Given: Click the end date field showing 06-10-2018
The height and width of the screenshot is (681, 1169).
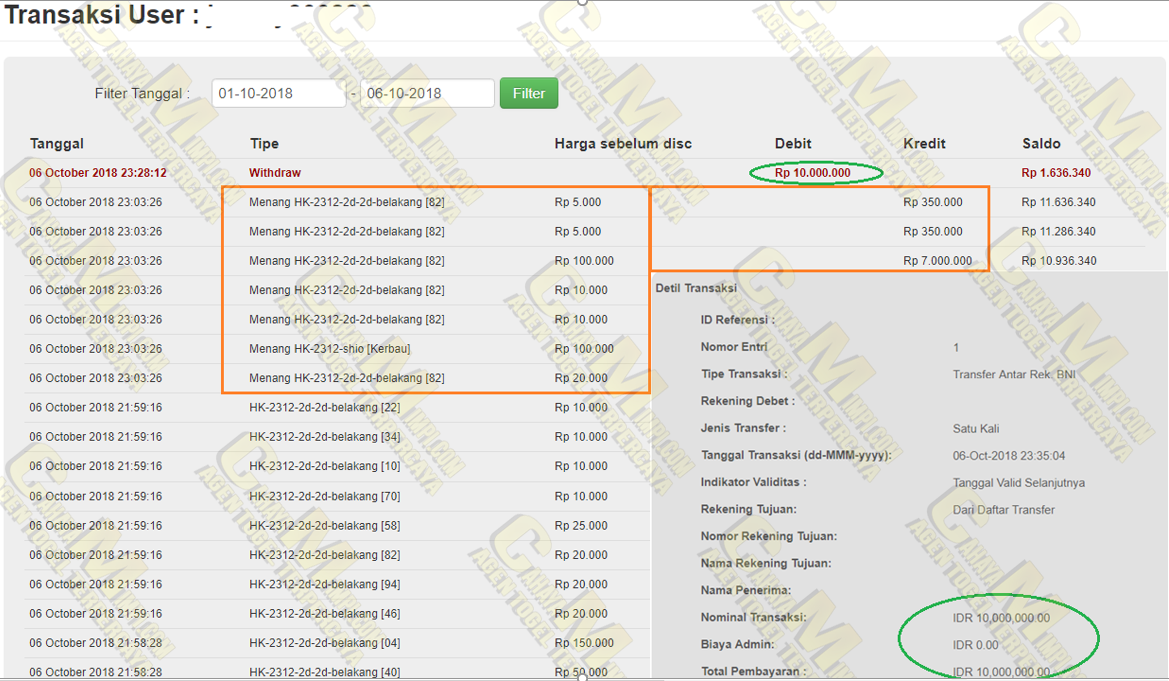Looking at the screenshot, I should [426, 93].
